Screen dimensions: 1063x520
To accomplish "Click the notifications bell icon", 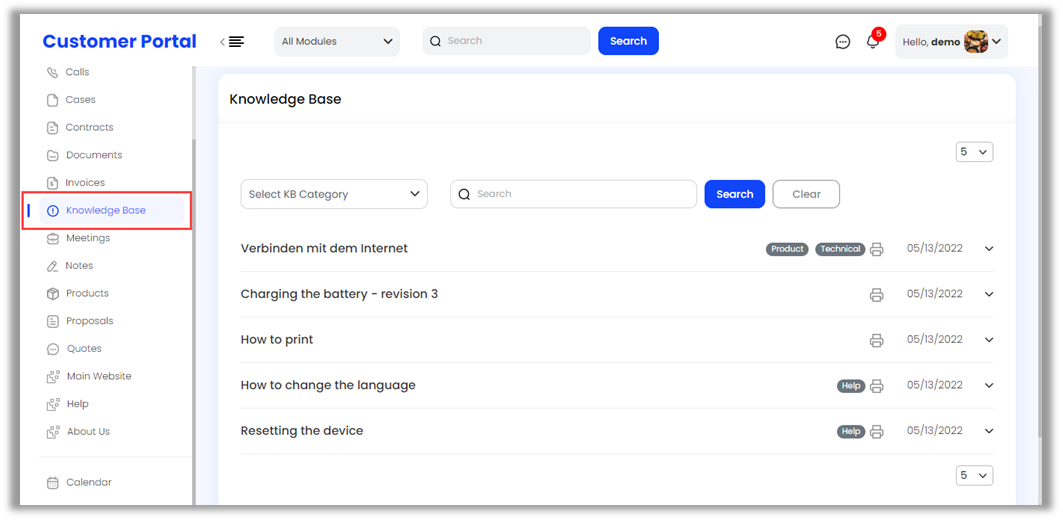I will [873, 42].
